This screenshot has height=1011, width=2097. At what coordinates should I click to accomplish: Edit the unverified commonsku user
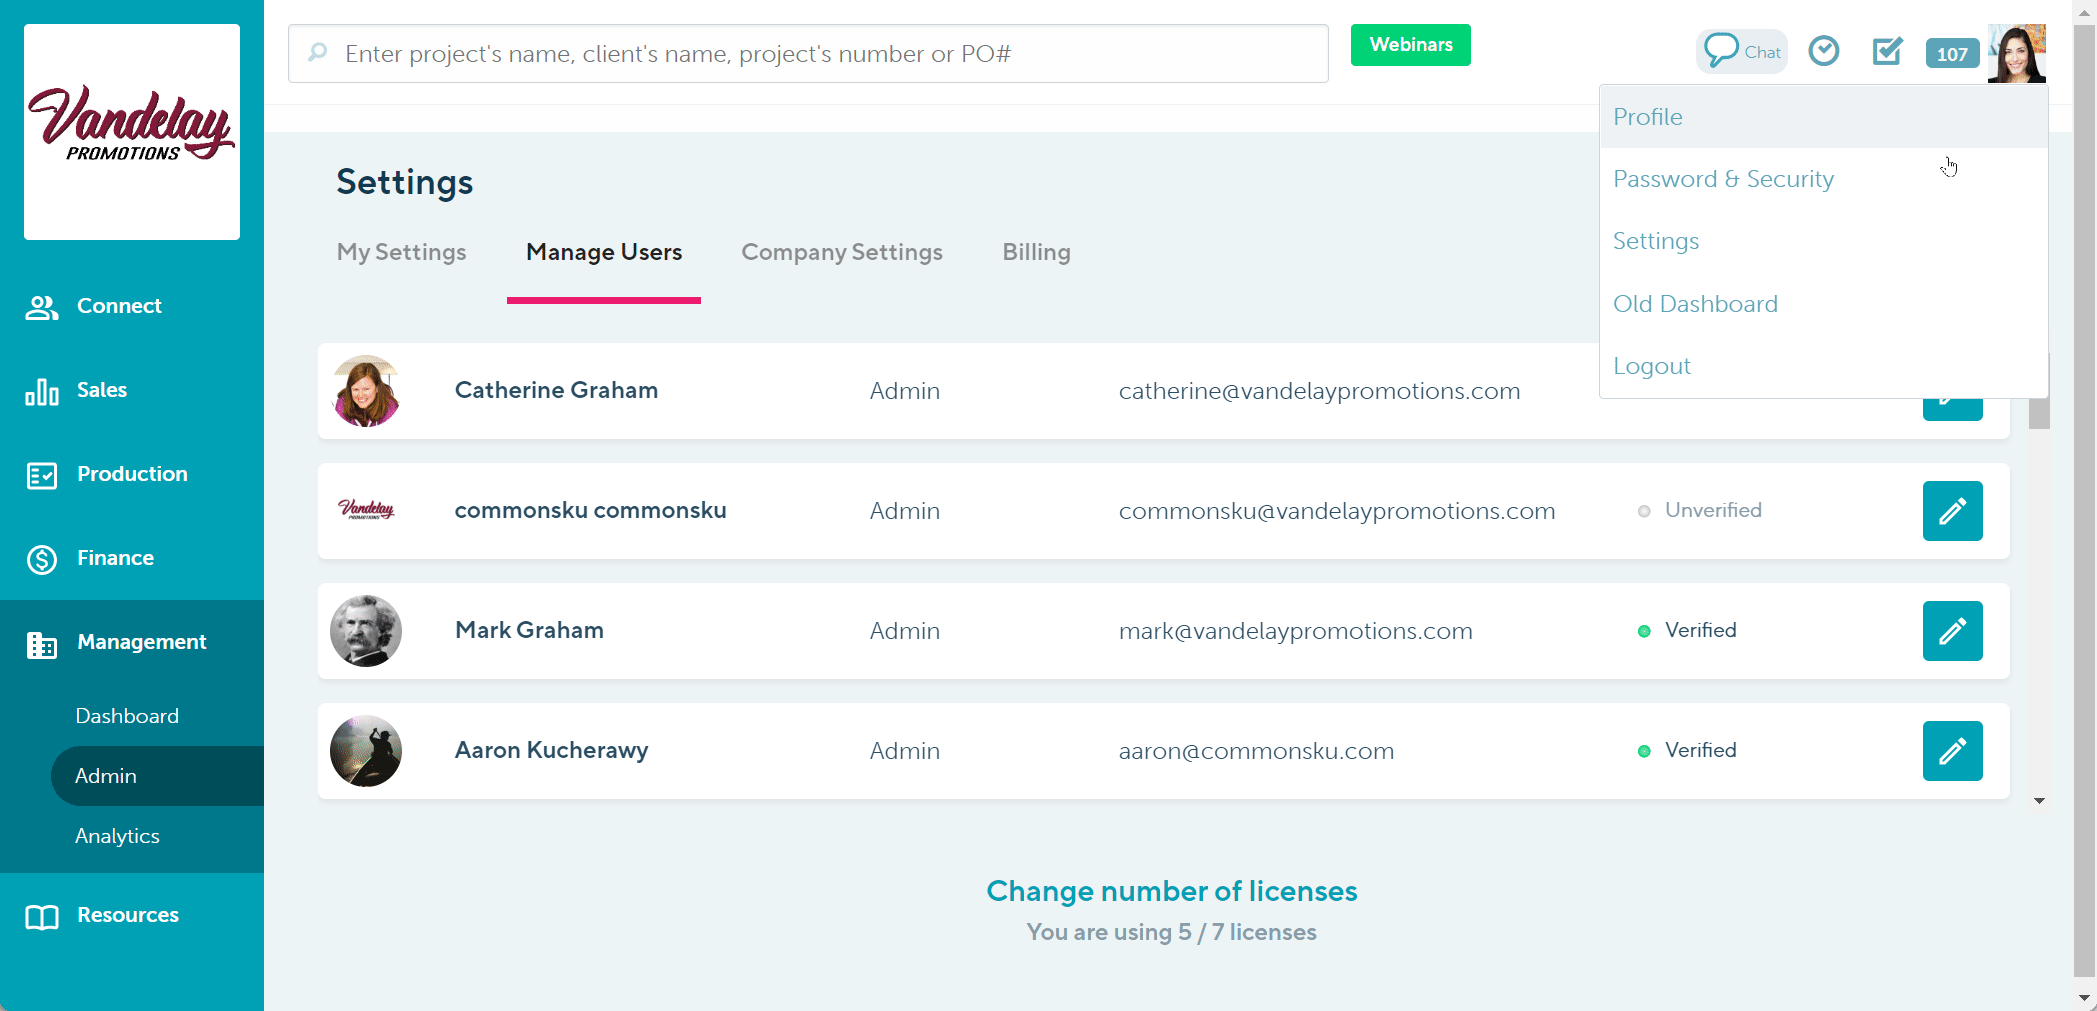coord(1952,511)
